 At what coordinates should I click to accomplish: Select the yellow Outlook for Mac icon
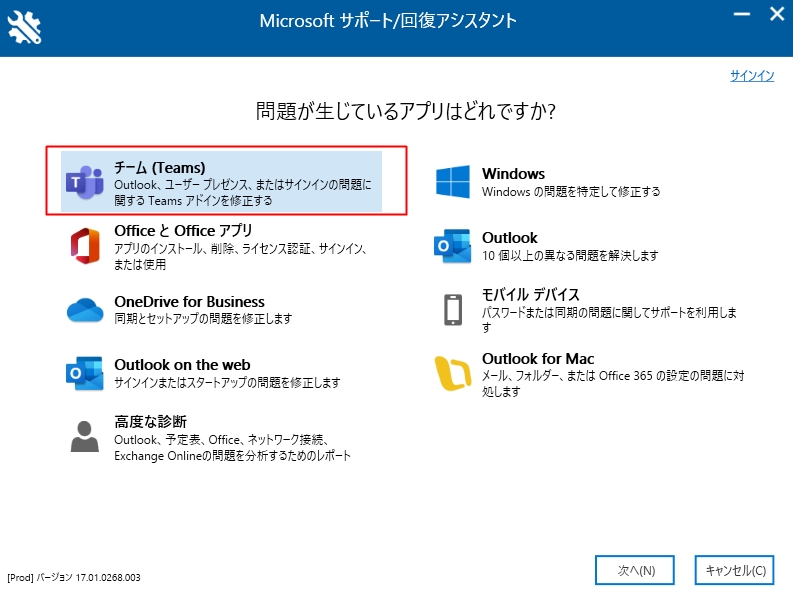453,374
